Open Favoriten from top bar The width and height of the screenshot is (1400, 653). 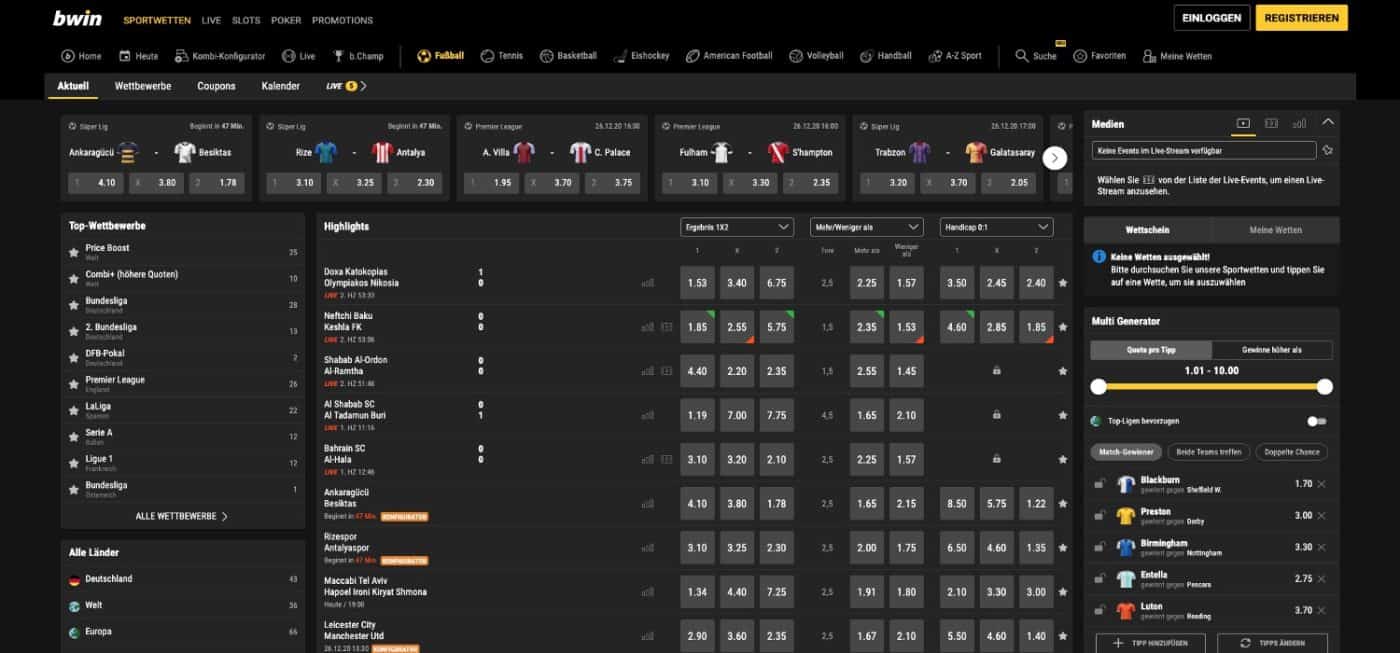click(1099, 56)
